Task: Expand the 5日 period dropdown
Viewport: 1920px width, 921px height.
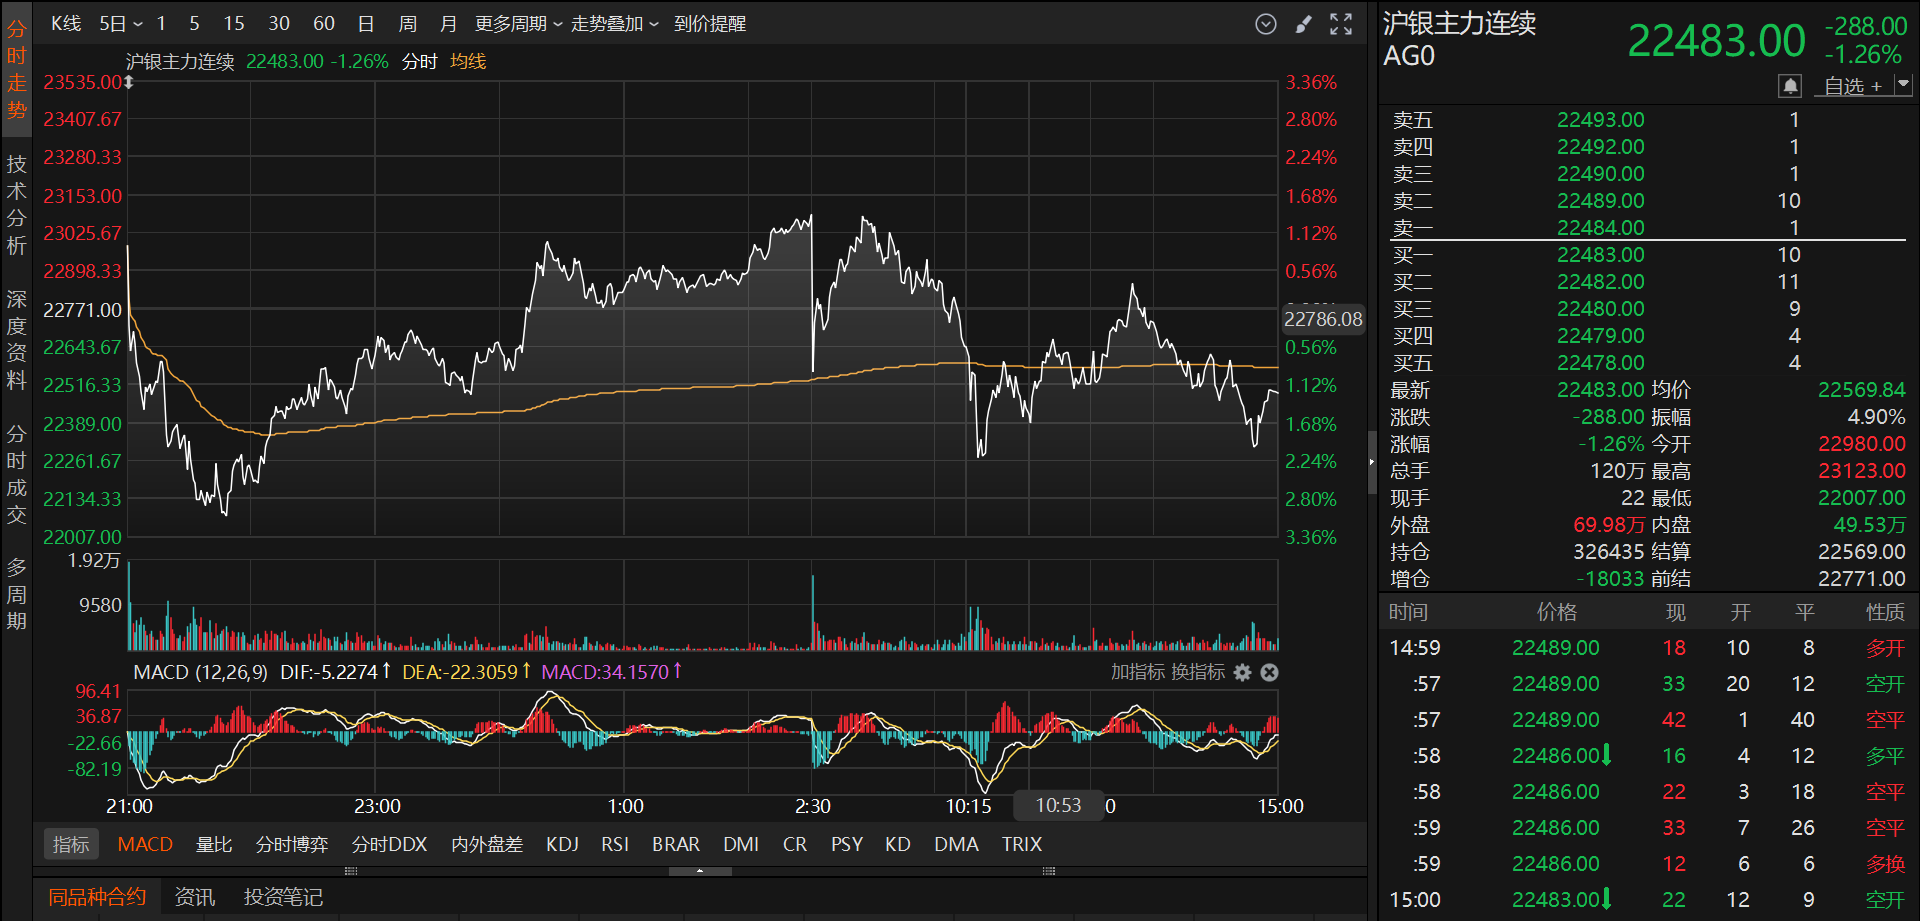Action: click(x=121, y=24)
